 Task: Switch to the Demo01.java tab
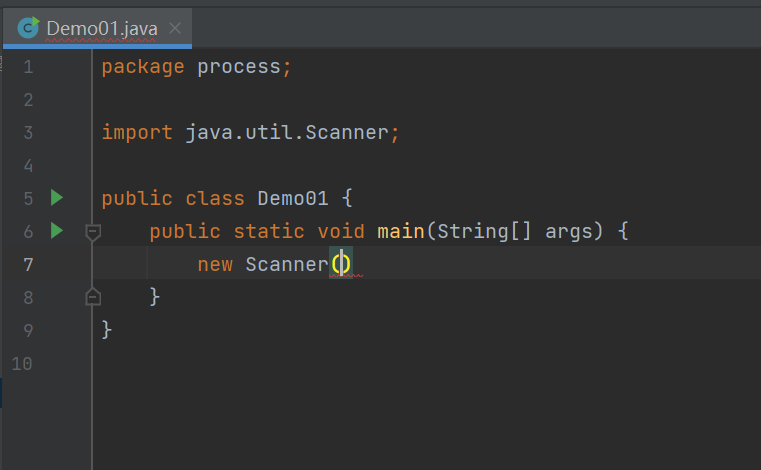point(102,28)
